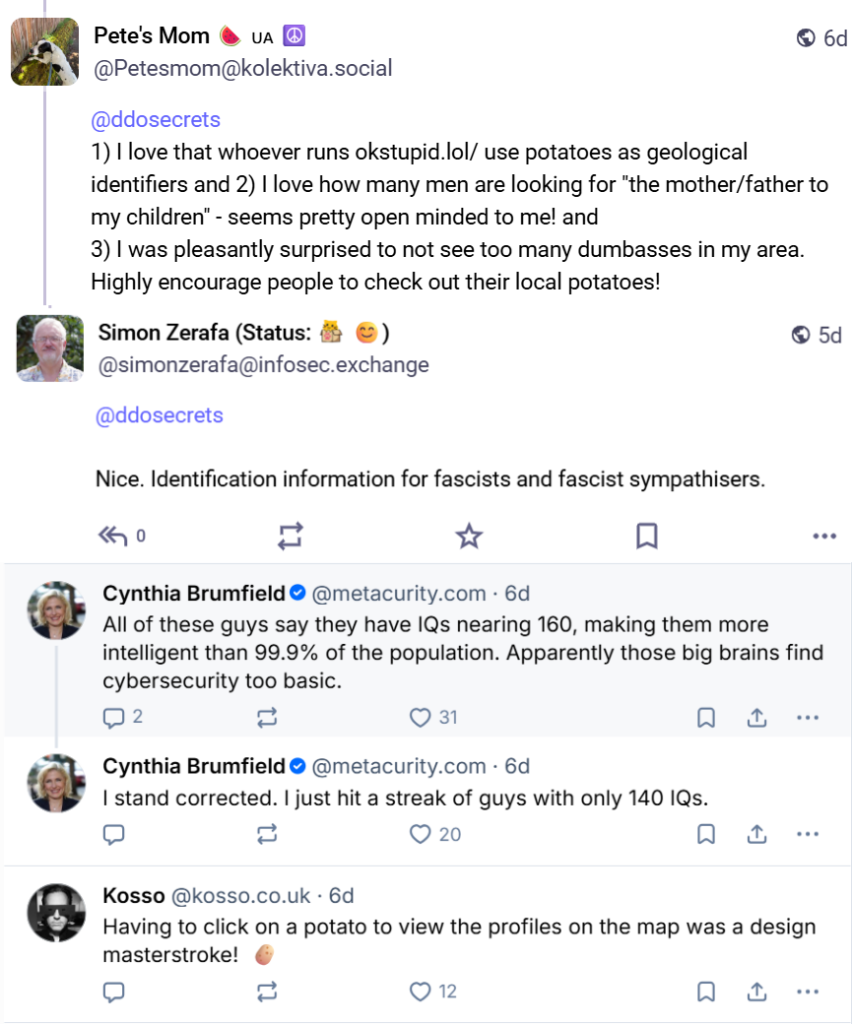Image resolution: width=852 pixels, height=1024 pixels.
Task: Open Cynthia Brumfield's more options menu
Action: coord(806,718)
